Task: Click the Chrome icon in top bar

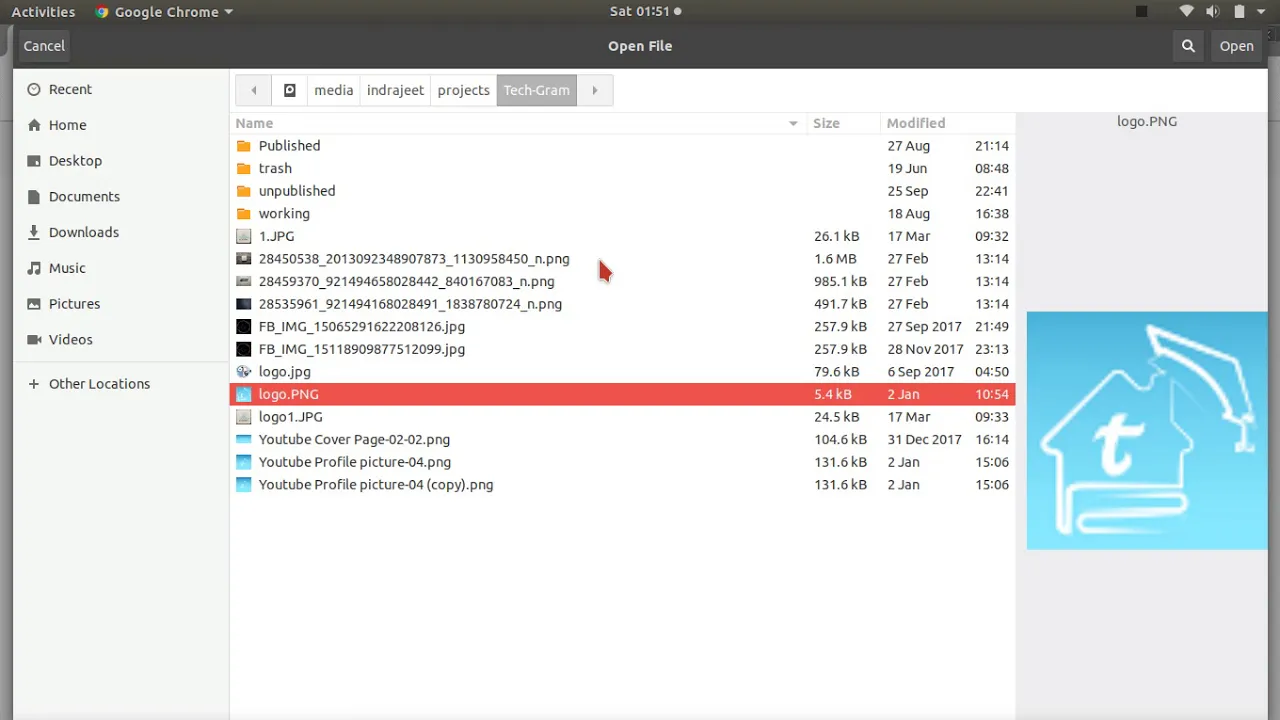Action: tap(102, 12)
